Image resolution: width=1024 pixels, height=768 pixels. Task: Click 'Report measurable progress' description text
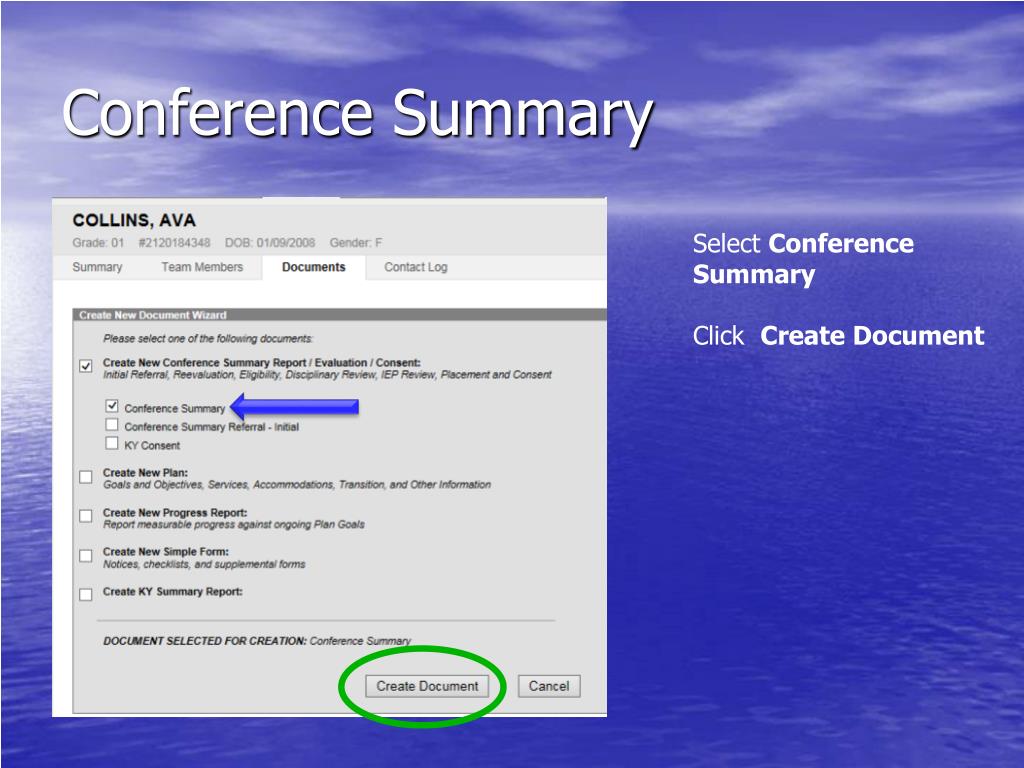(x=234, y=524)
